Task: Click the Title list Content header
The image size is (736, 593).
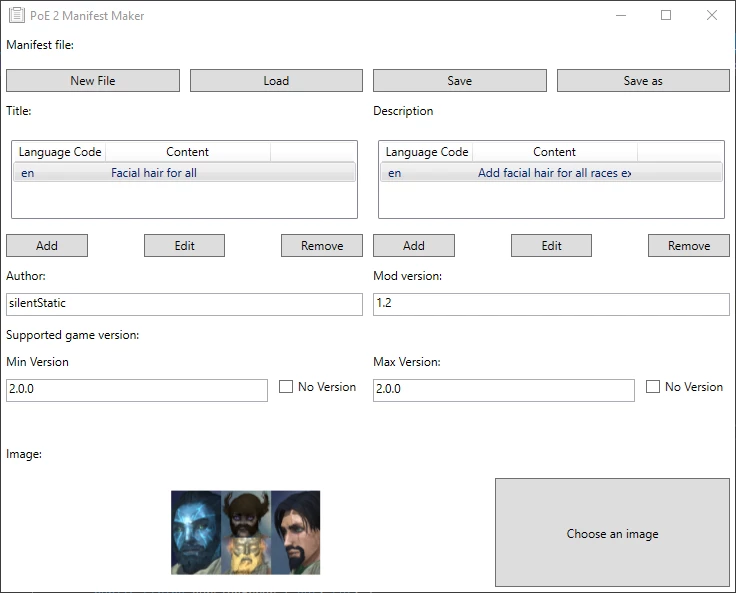Action: 187,152
